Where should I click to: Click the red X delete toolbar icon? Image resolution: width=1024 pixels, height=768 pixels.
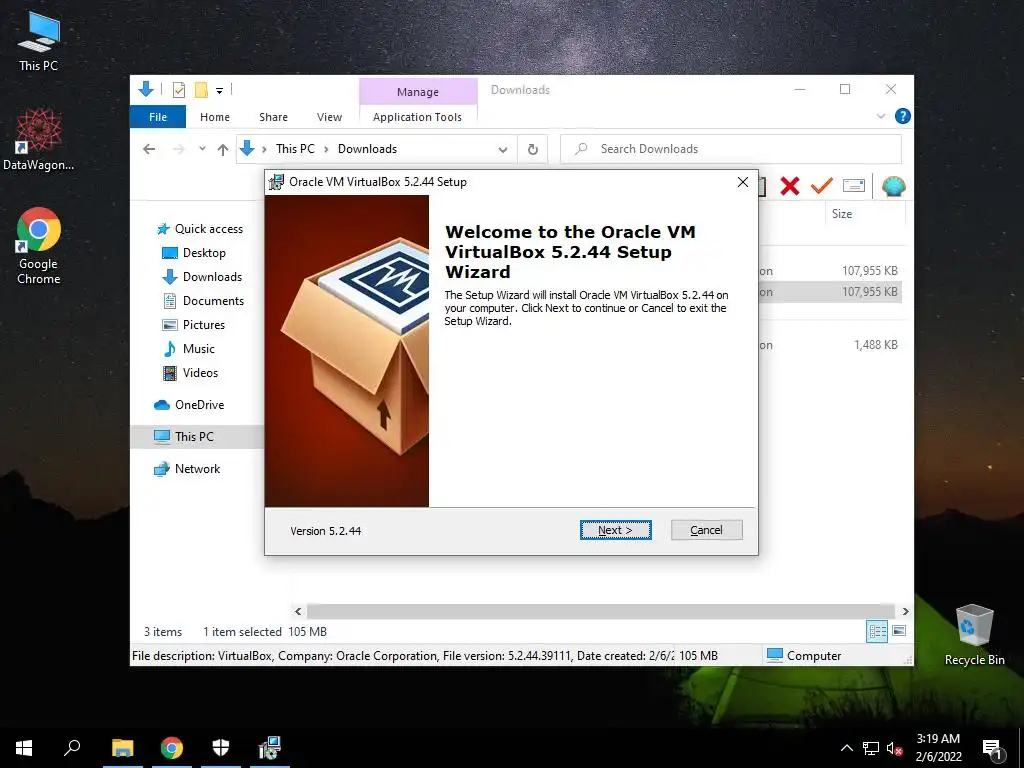click(x=790, y=186)
